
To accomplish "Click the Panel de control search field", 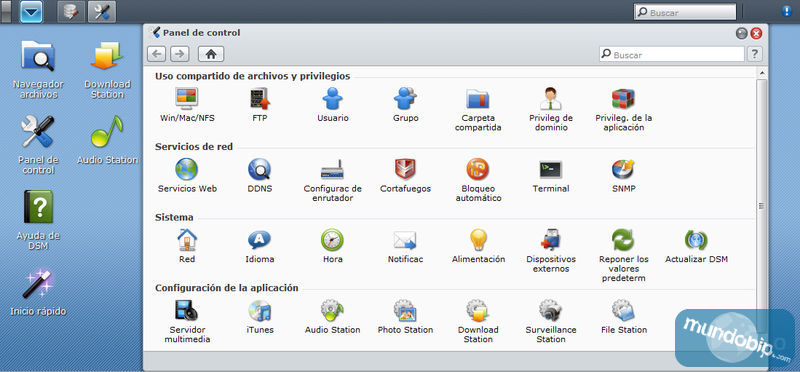I will (x=671, y=54).
